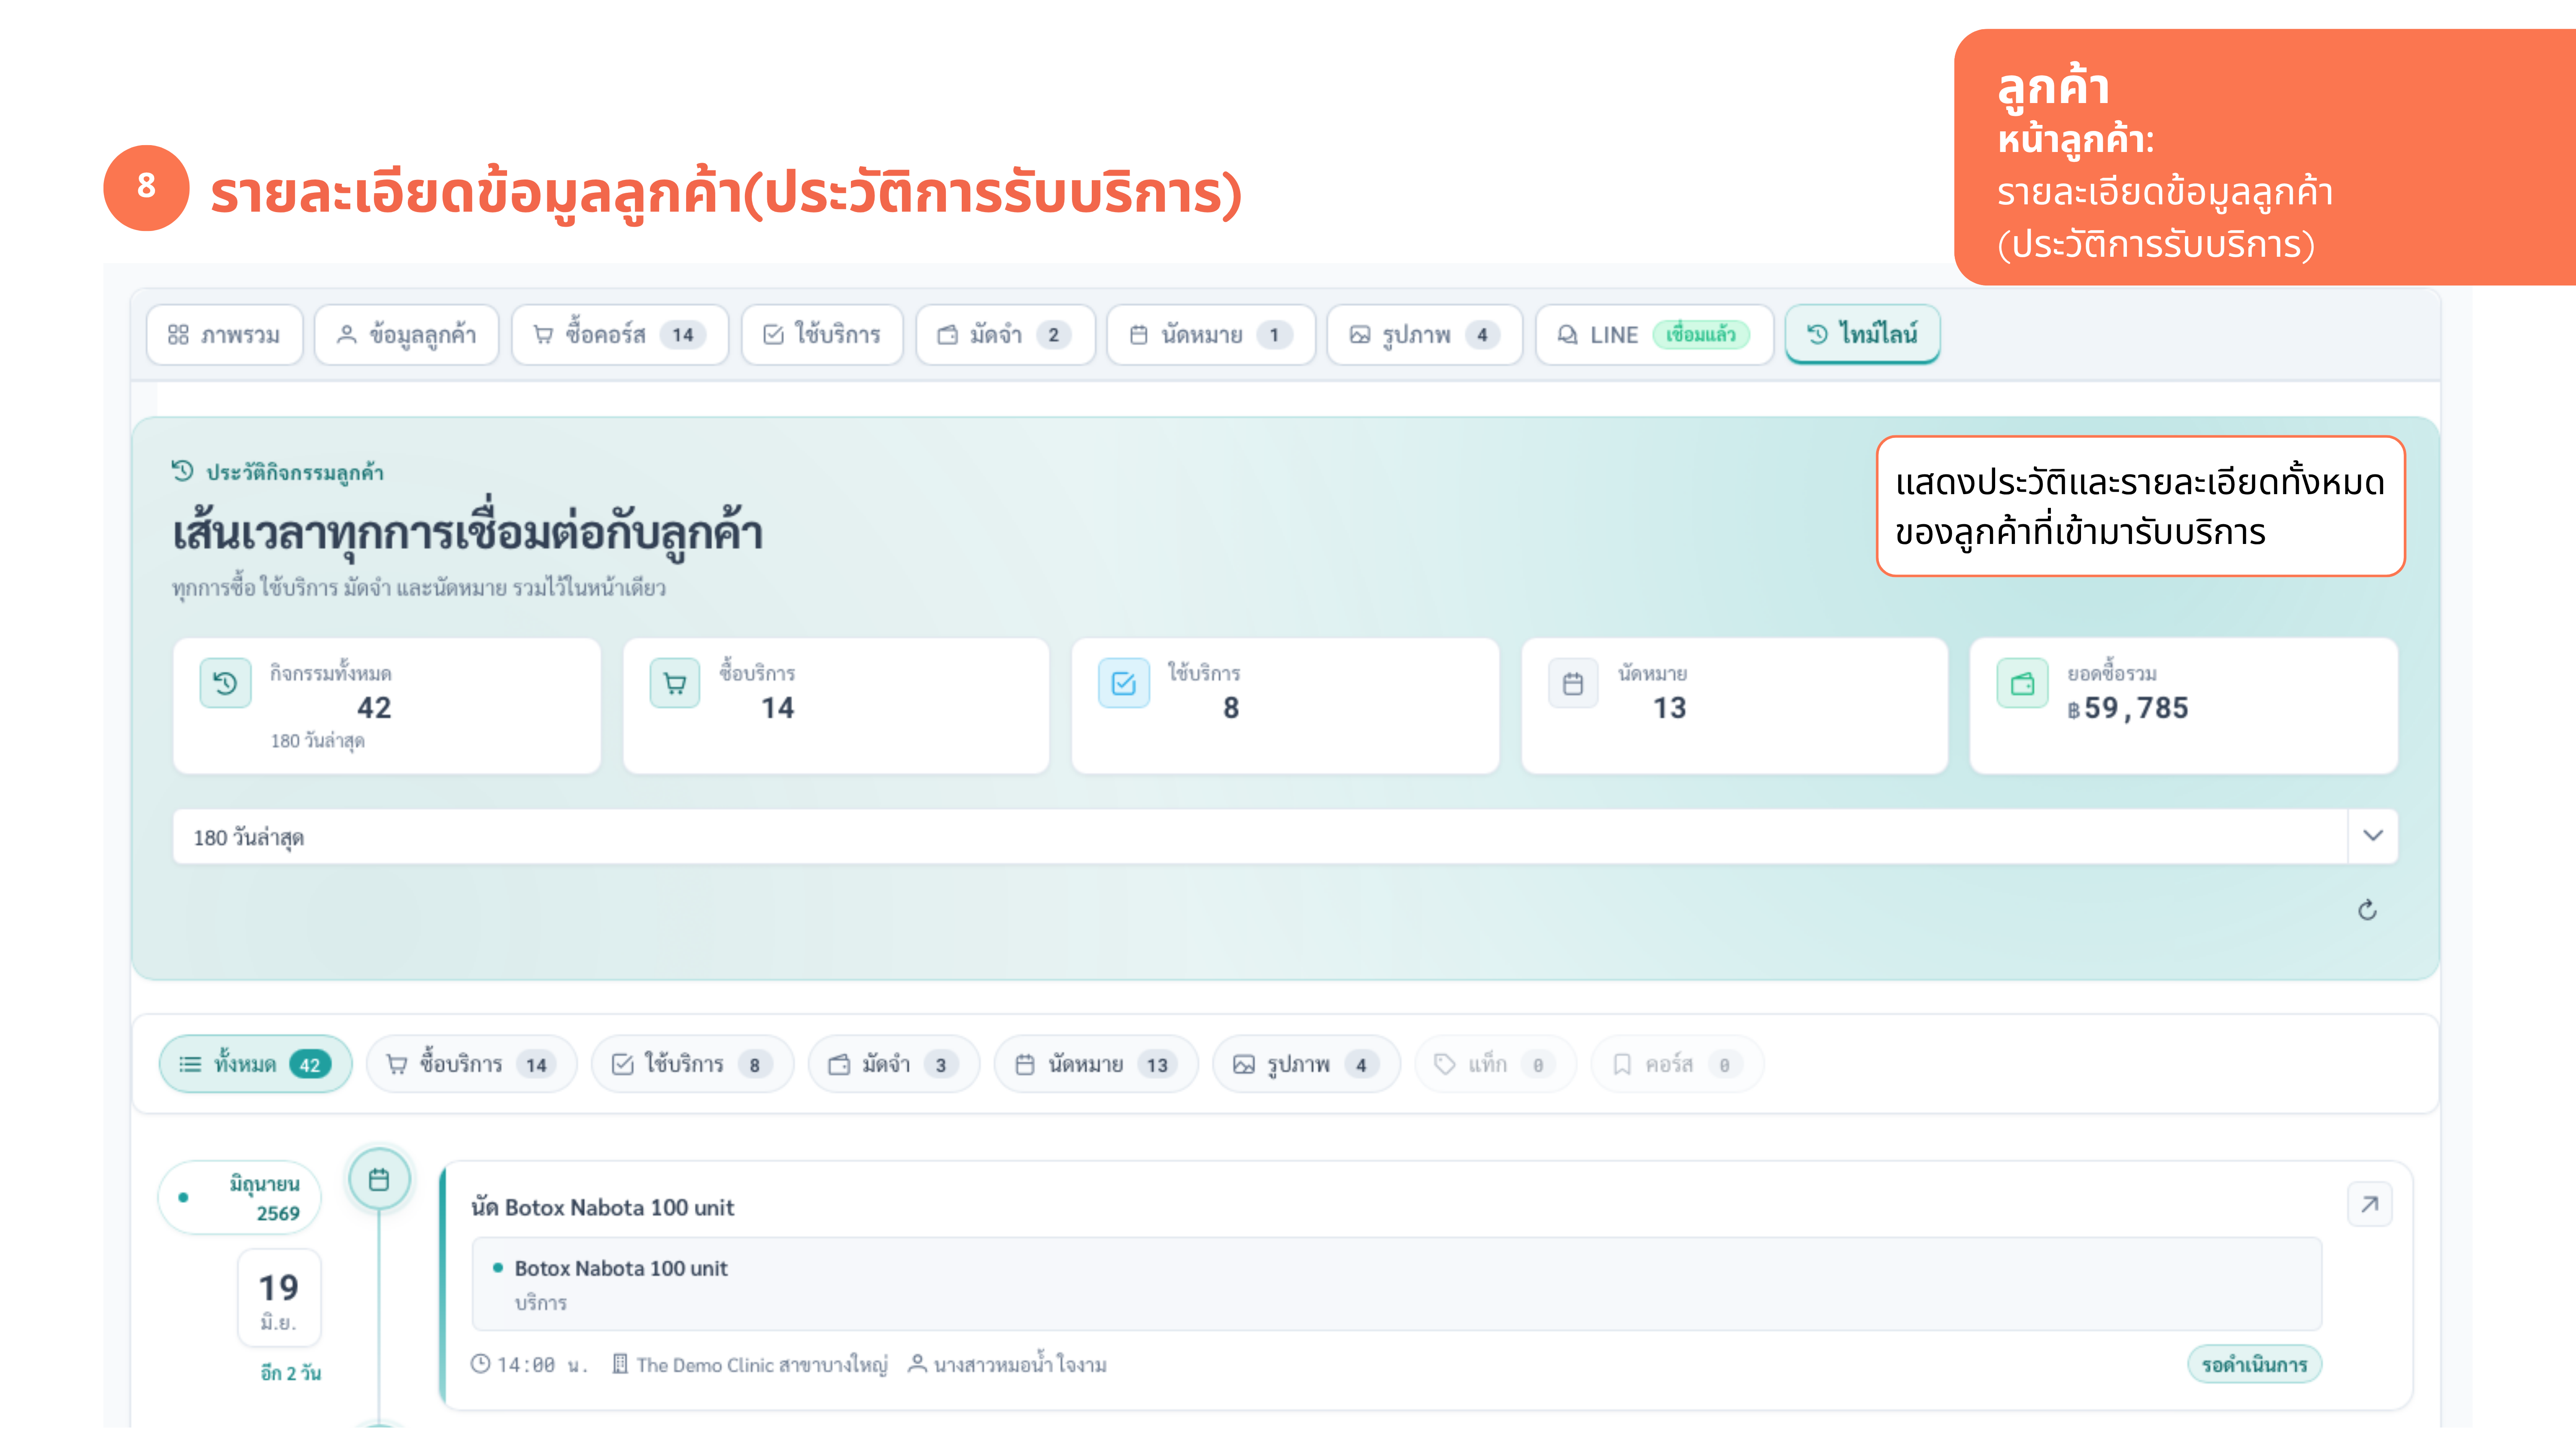Filter timeline by รูปภาพ 4

1306,1064
